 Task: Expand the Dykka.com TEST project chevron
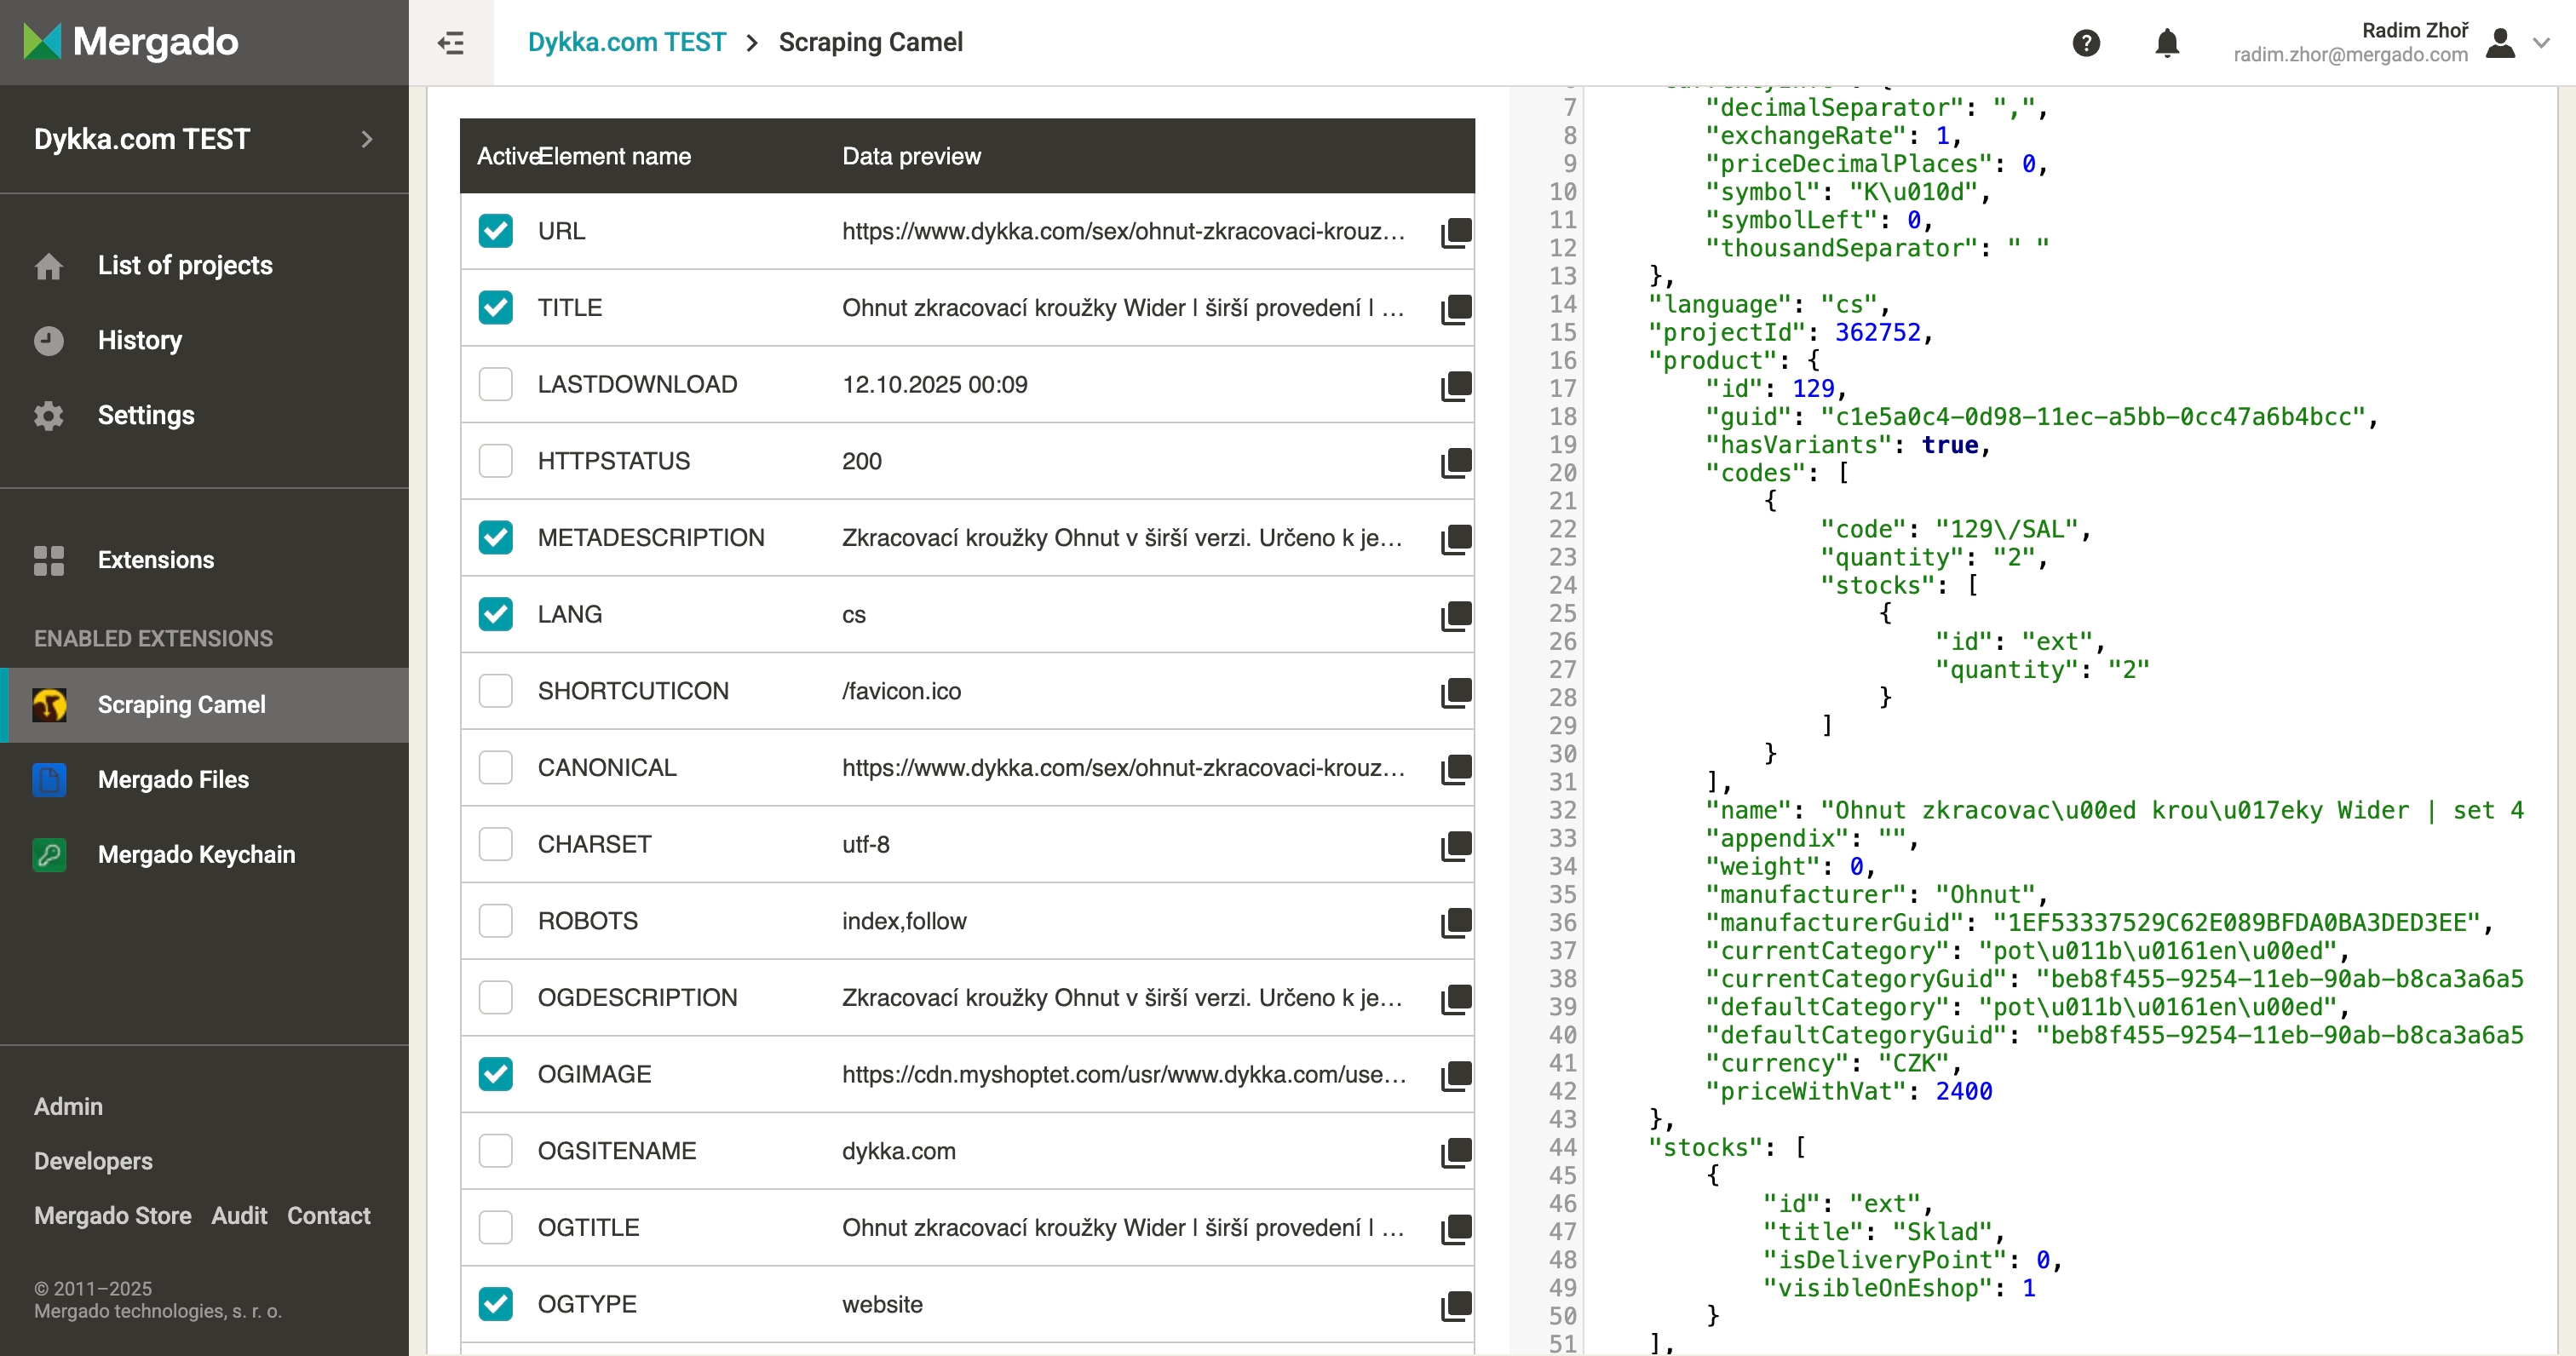[367, 139]
